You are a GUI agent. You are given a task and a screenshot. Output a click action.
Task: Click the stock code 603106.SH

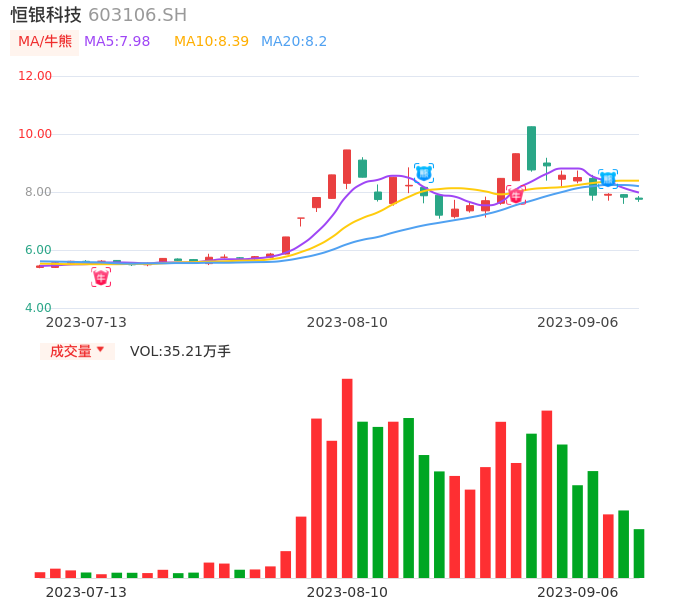(138, 15)
